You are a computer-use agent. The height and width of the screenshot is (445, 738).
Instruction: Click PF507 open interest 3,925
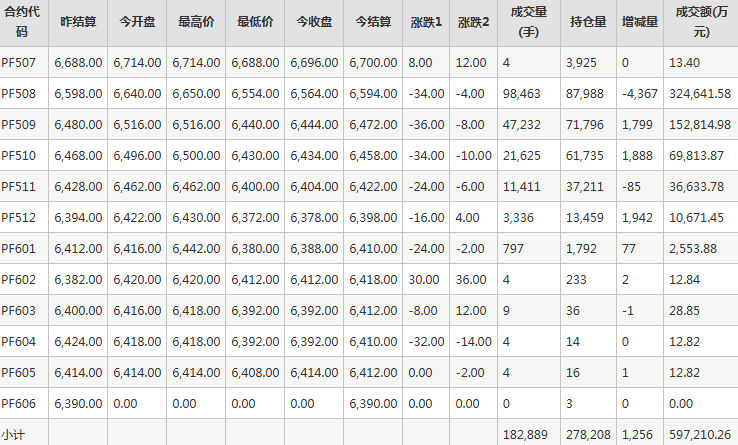point(581,63)
